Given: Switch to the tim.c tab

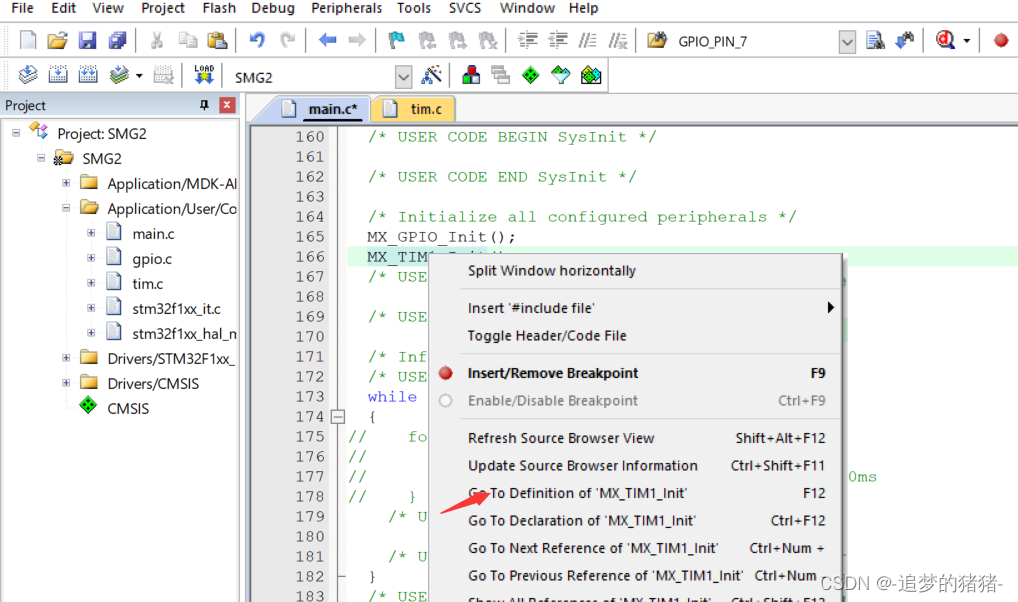Looking at the screenshot, I should click(x=414, y=109).
